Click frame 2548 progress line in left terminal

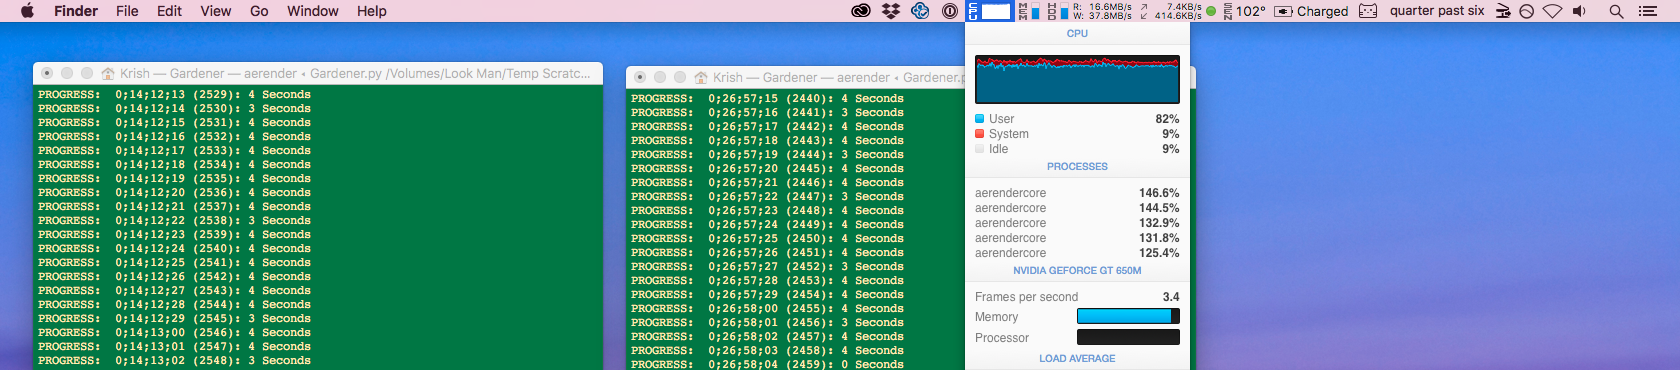tap(174, 361)
